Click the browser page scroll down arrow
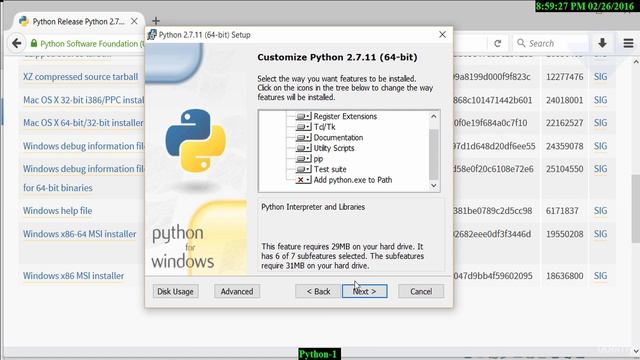Viewport: 640px width, 360px height. click(x=636, y=350)
